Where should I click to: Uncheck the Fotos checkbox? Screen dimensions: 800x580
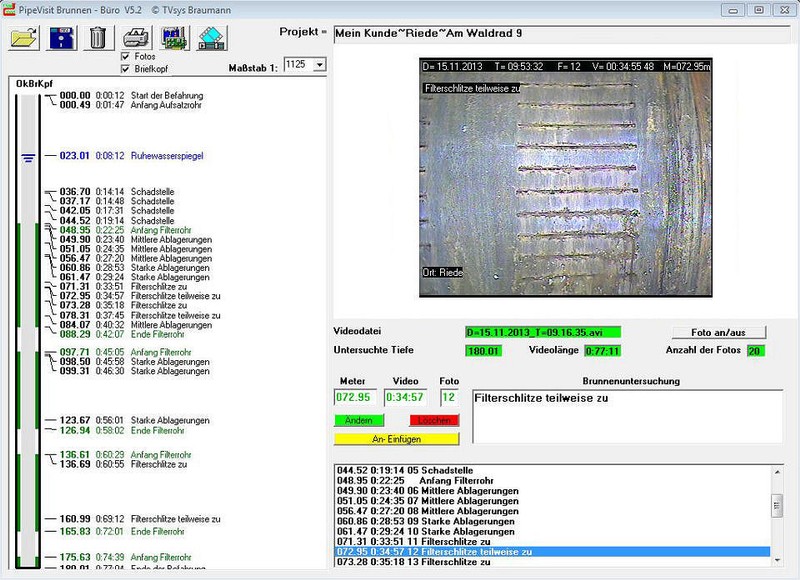click(126, 57)
